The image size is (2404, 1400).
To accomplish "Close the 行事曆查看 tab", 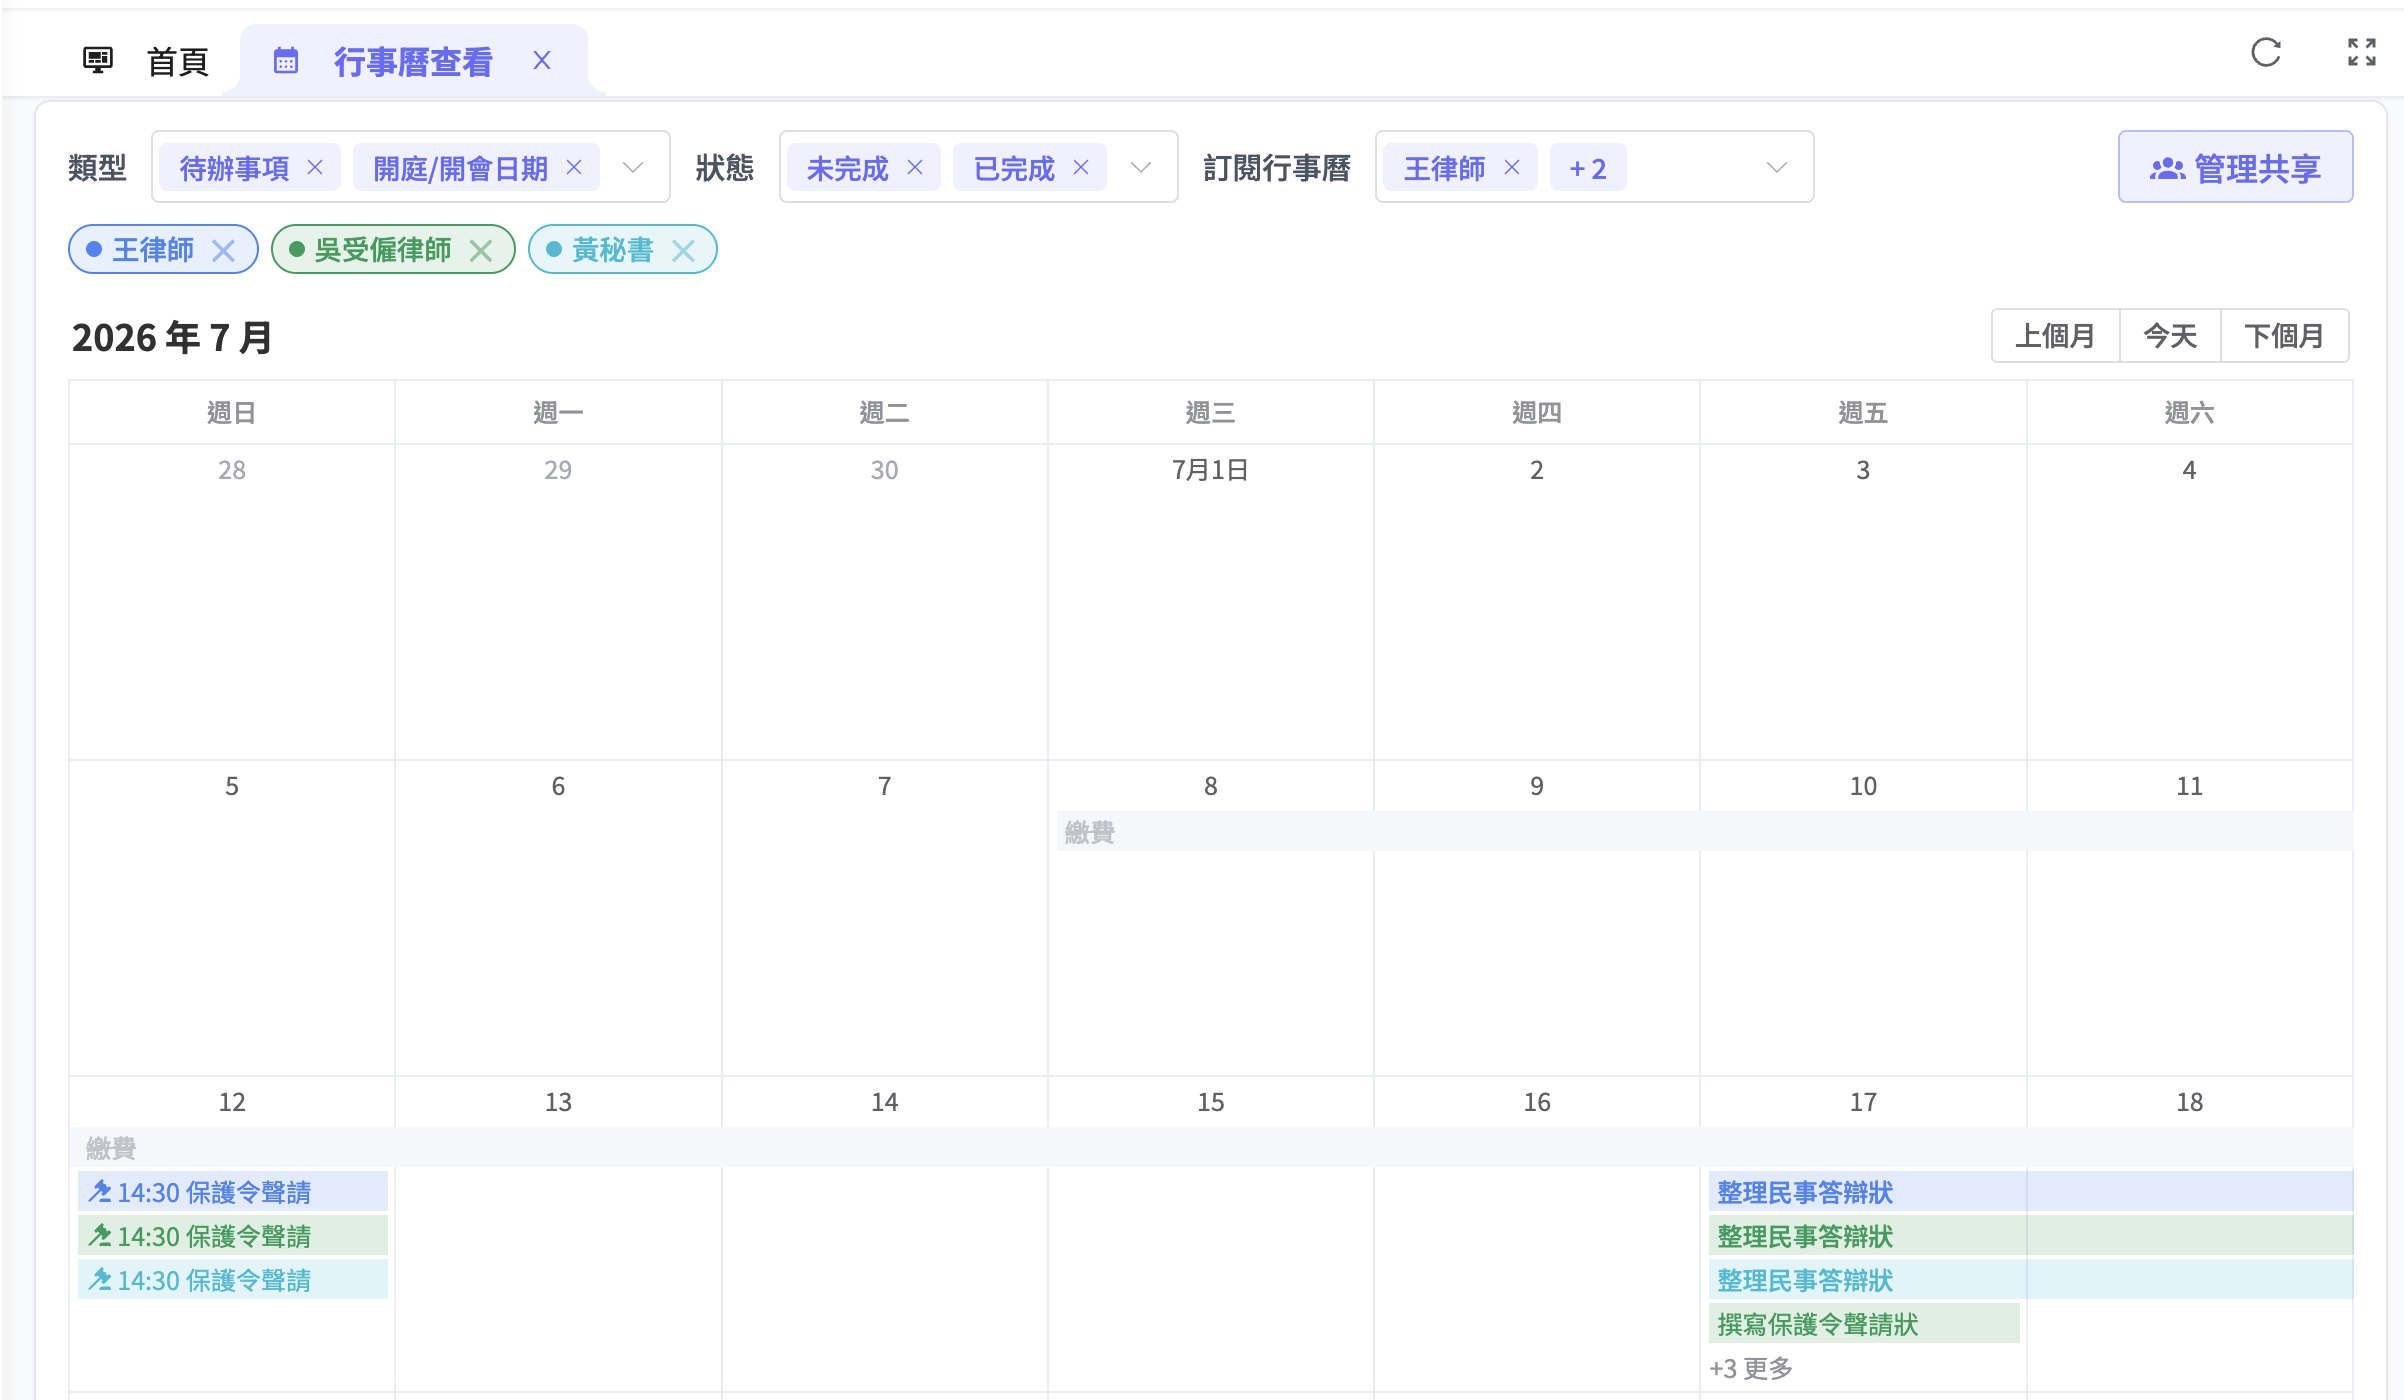I will 542,61.
